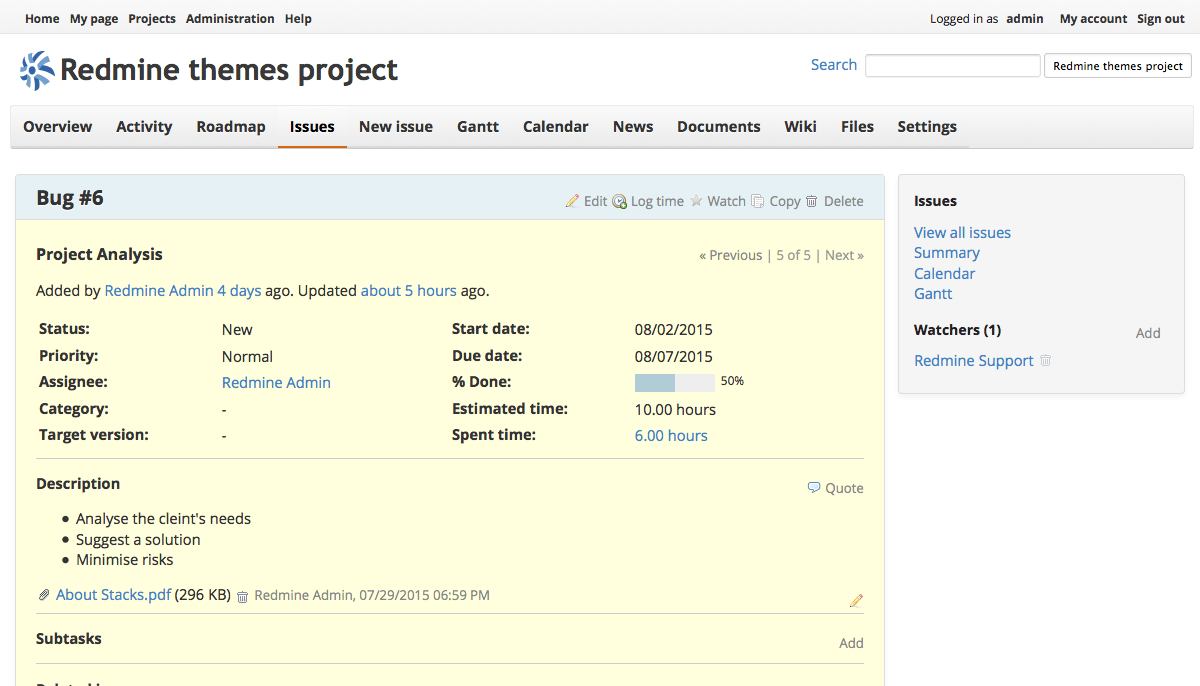Open watcher Redmine Support profile
The image size is (1200, 686).
(x=974, y=361)
